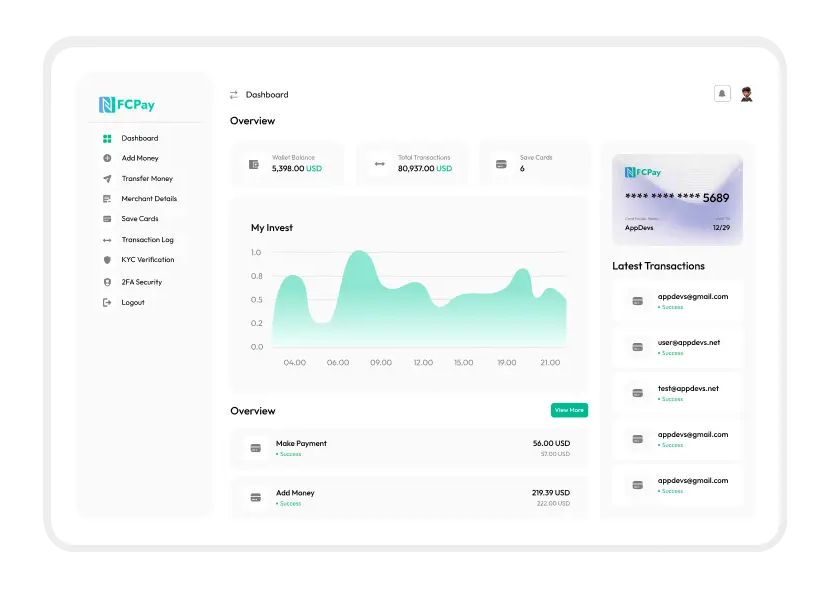Click the Wallet Balance wallet icon
The image size is (830, 592).
[254, 164]
